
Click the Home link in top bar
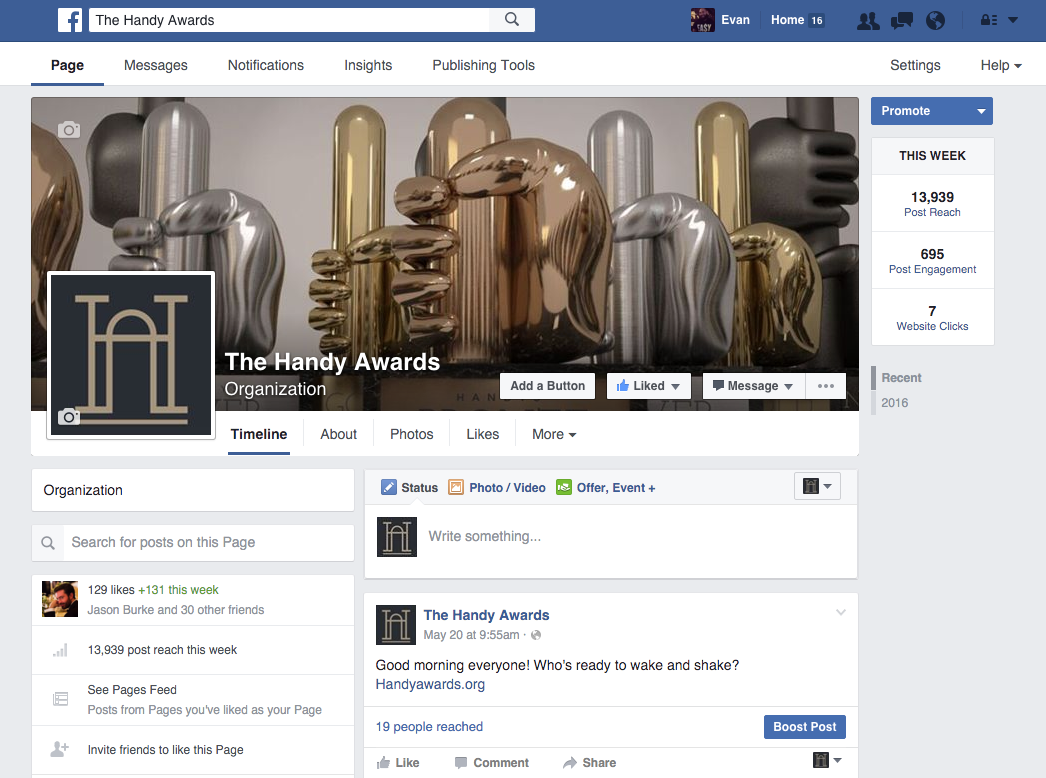(787, 20)
